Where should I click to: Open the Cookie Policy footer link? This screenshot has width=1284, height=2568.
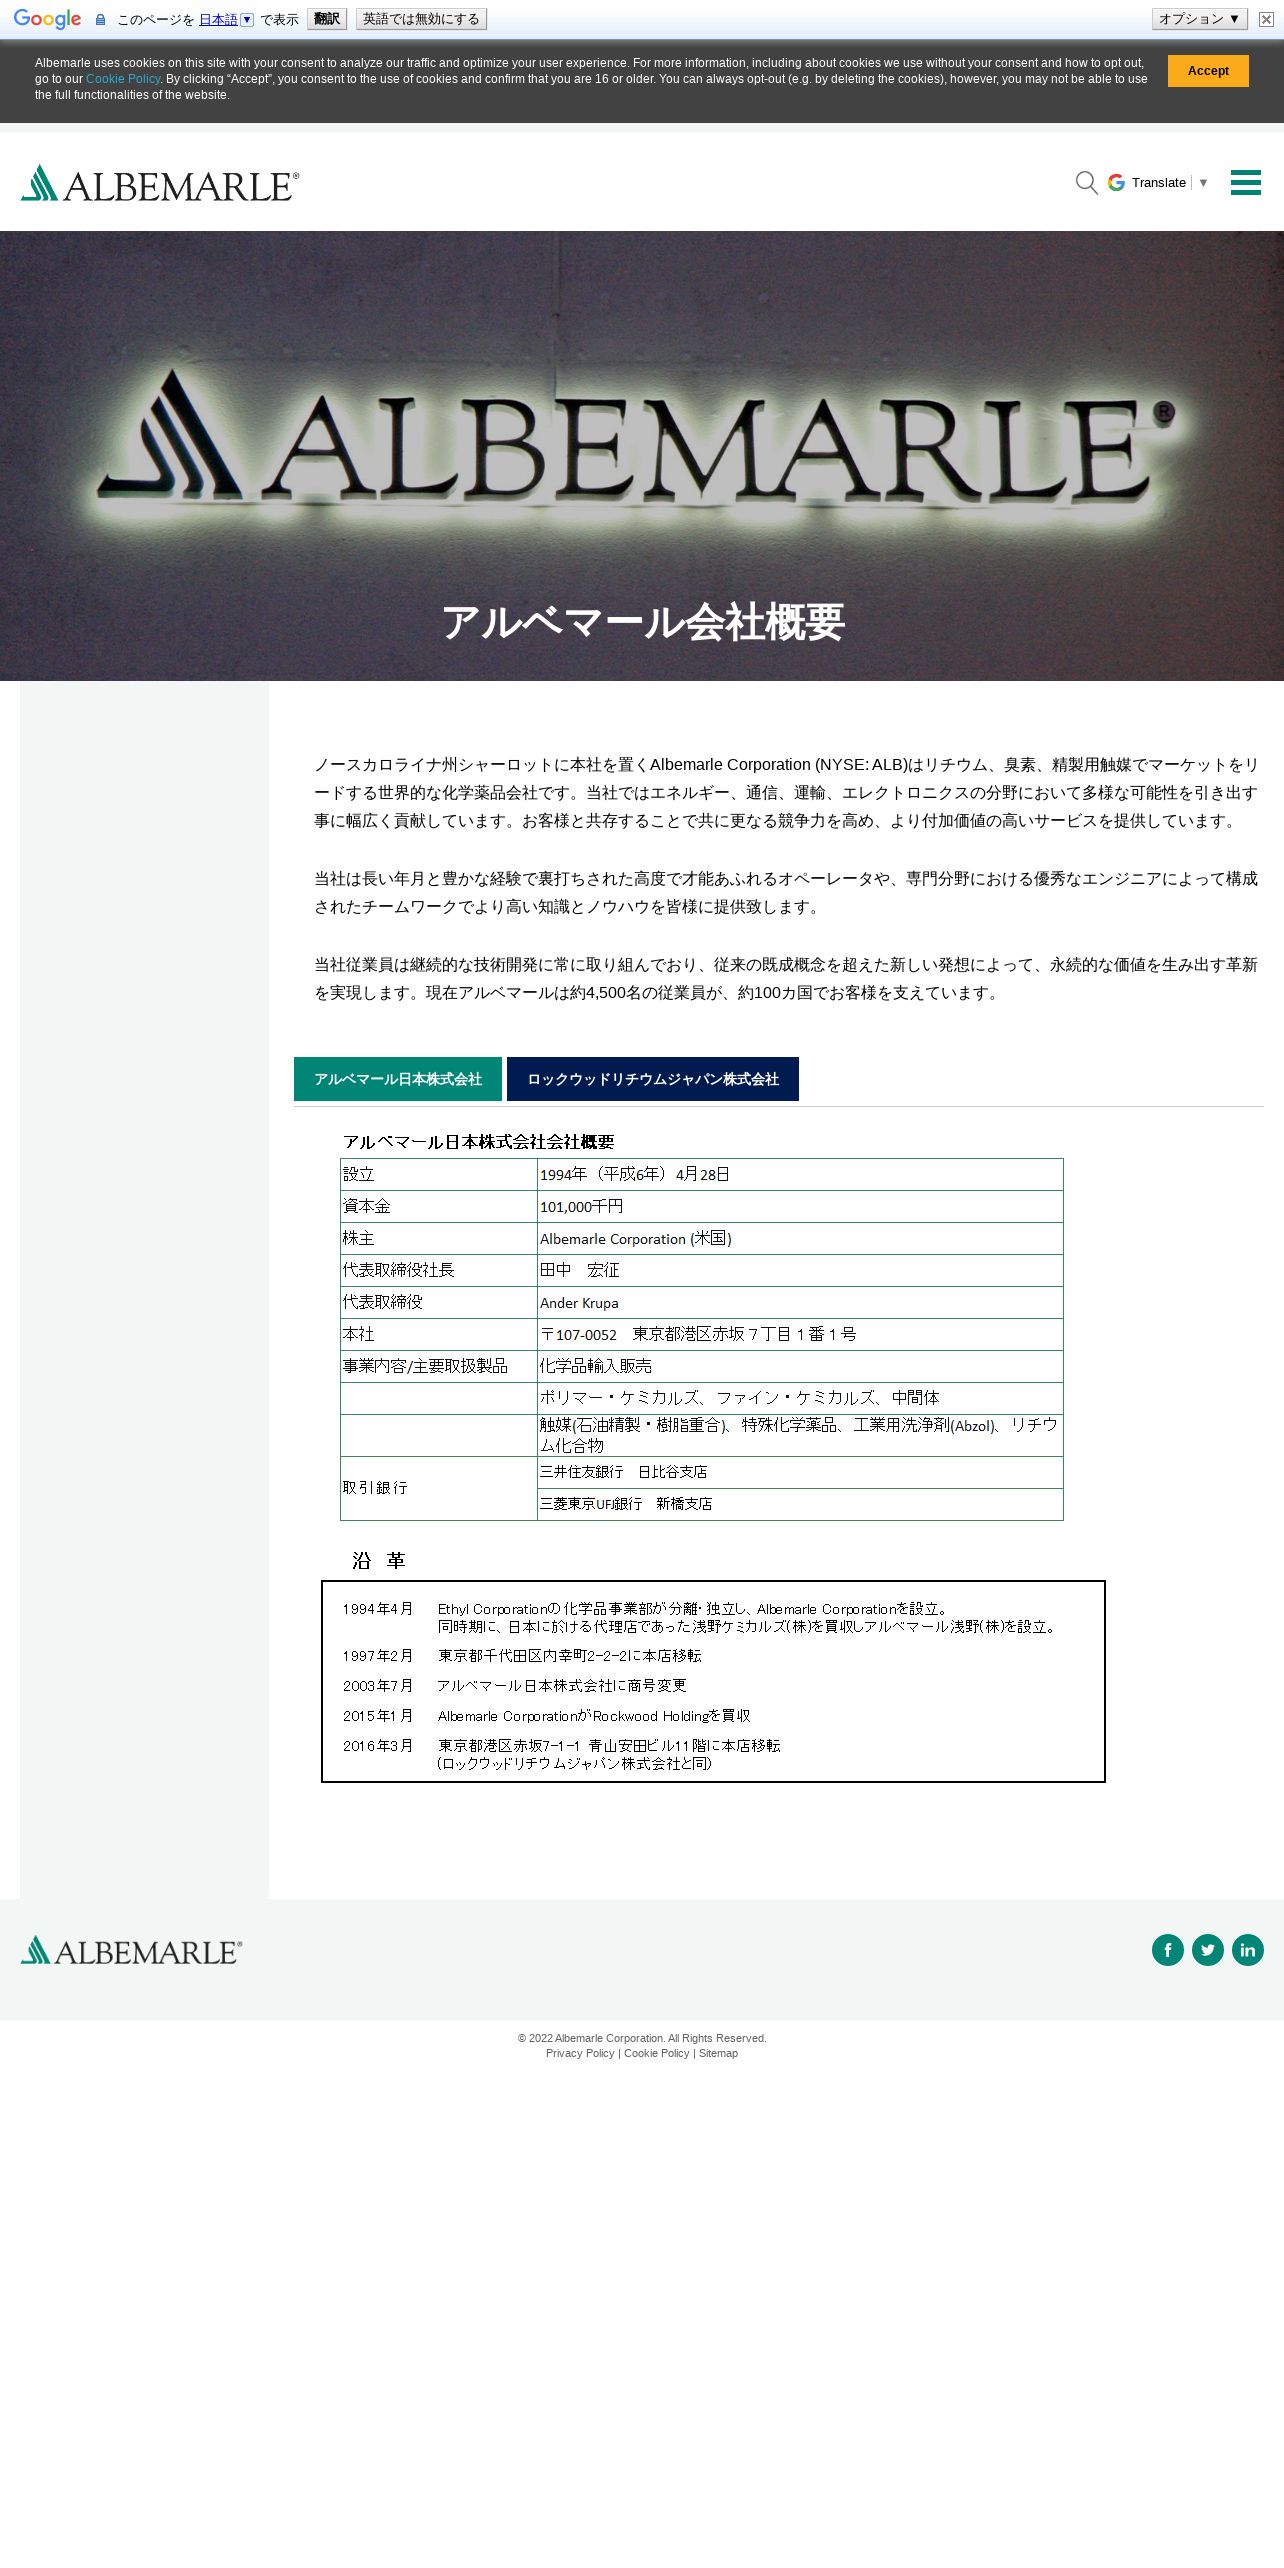click(657, 2053)
